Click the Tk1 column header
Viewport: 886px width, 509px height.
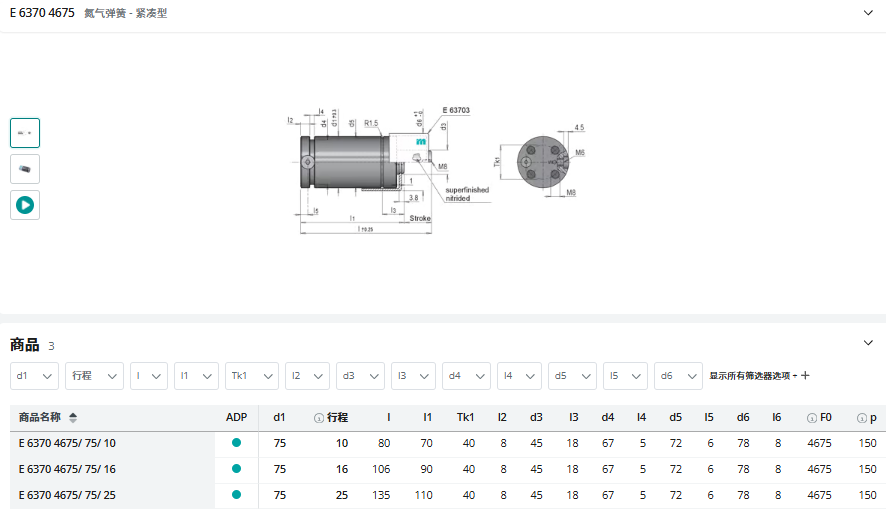pos(465,417)
